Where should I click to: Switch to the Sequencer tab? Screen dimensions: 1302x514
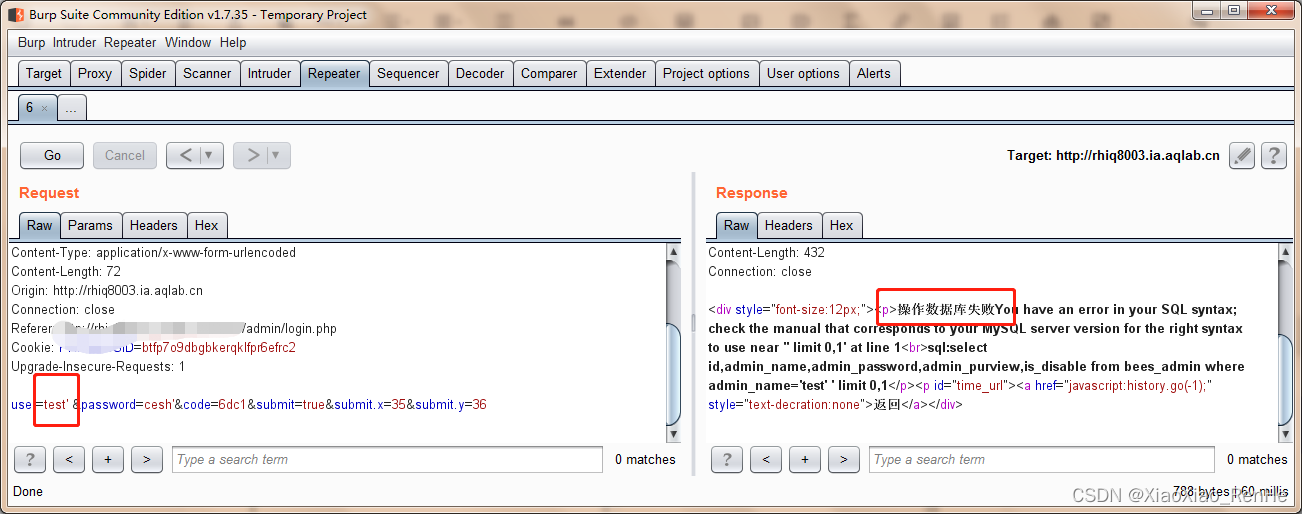click(x=408, y=73)
